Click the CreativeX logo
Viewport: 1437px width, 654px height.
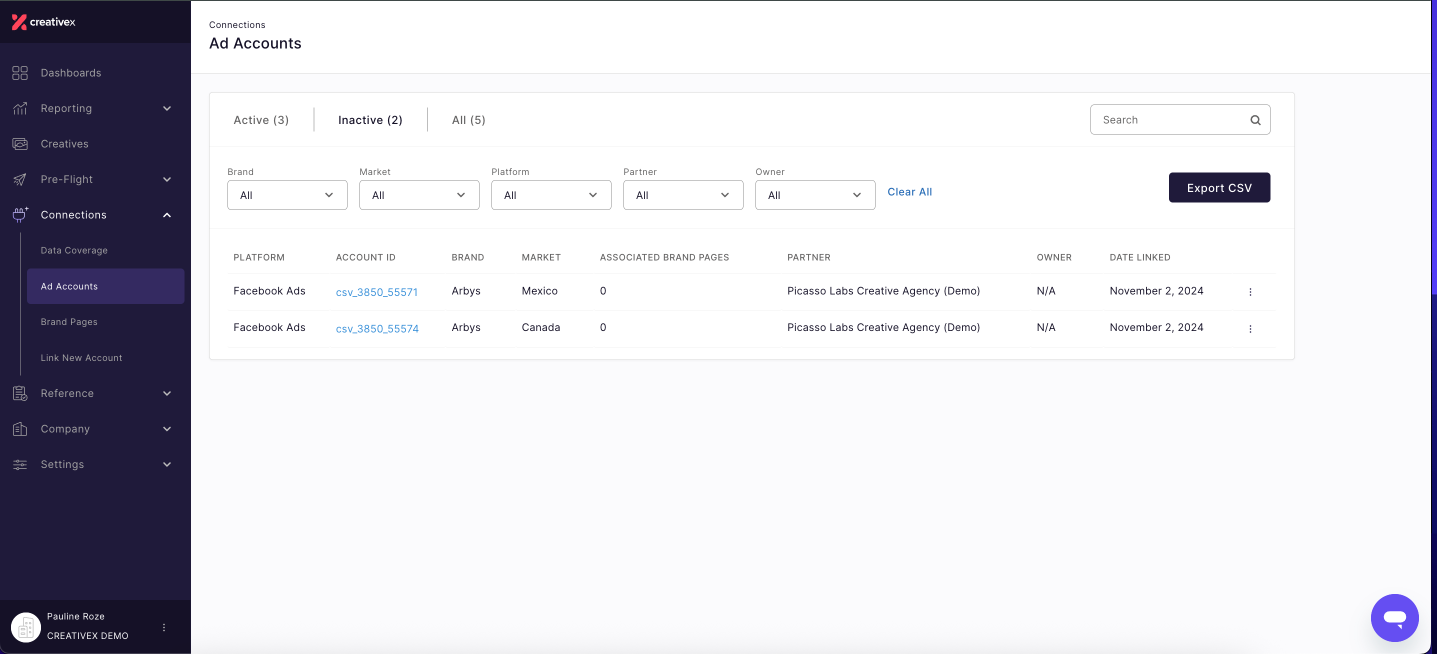tap(43, 22)
